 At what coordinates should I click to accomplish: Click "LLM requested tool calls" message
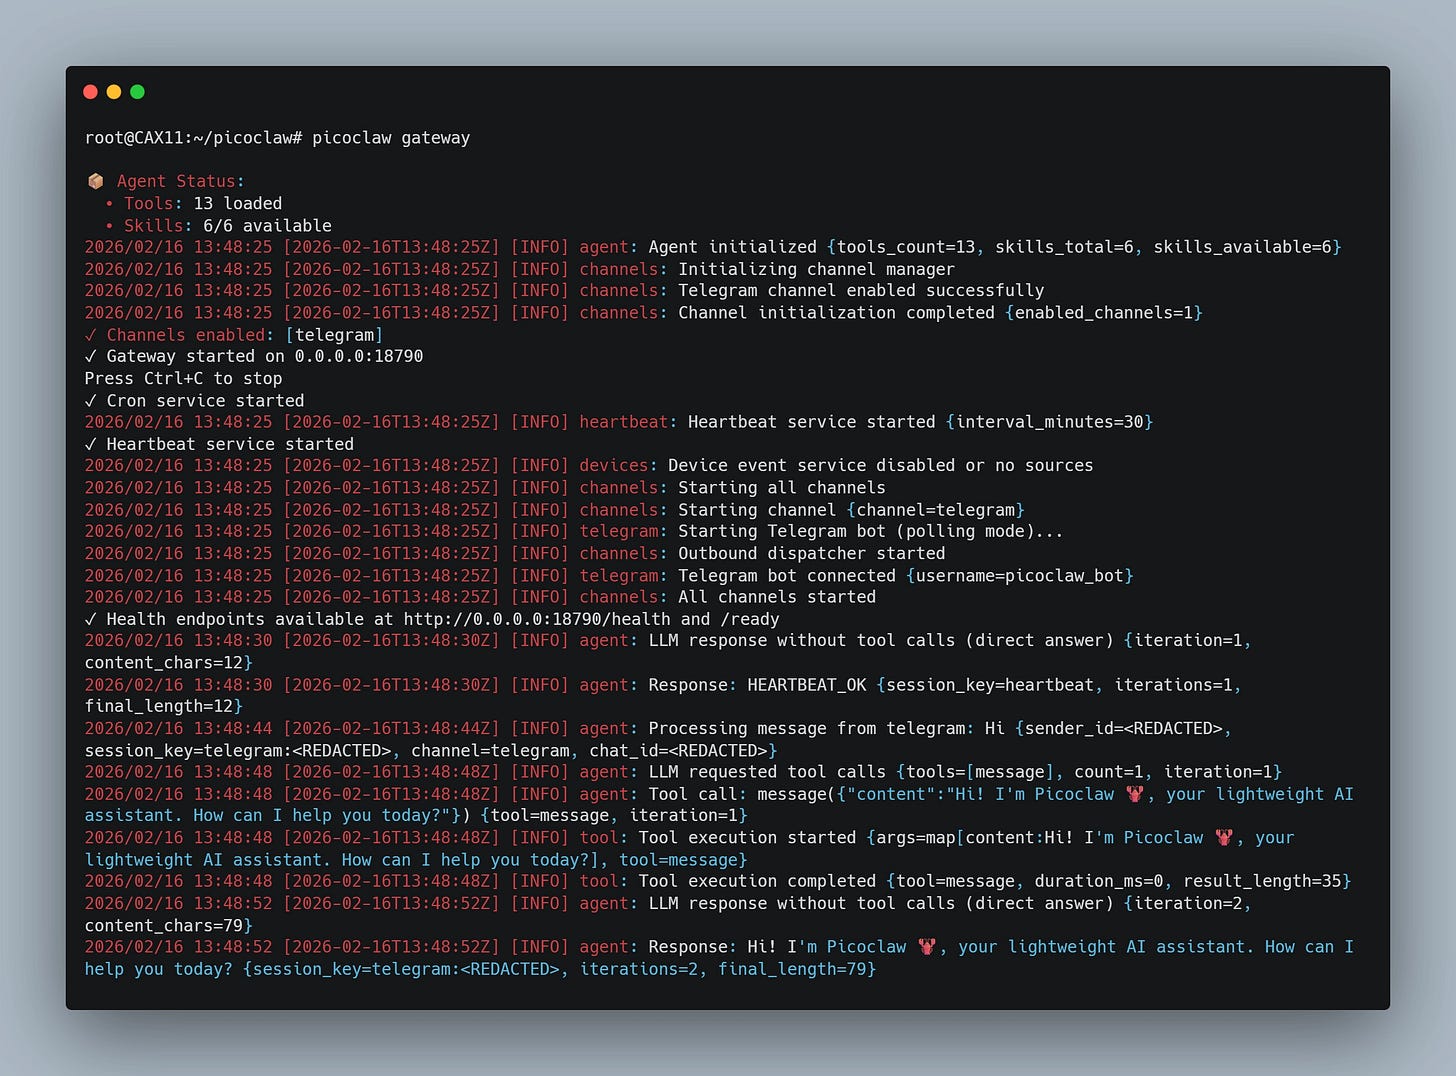[x=767, y=772]
